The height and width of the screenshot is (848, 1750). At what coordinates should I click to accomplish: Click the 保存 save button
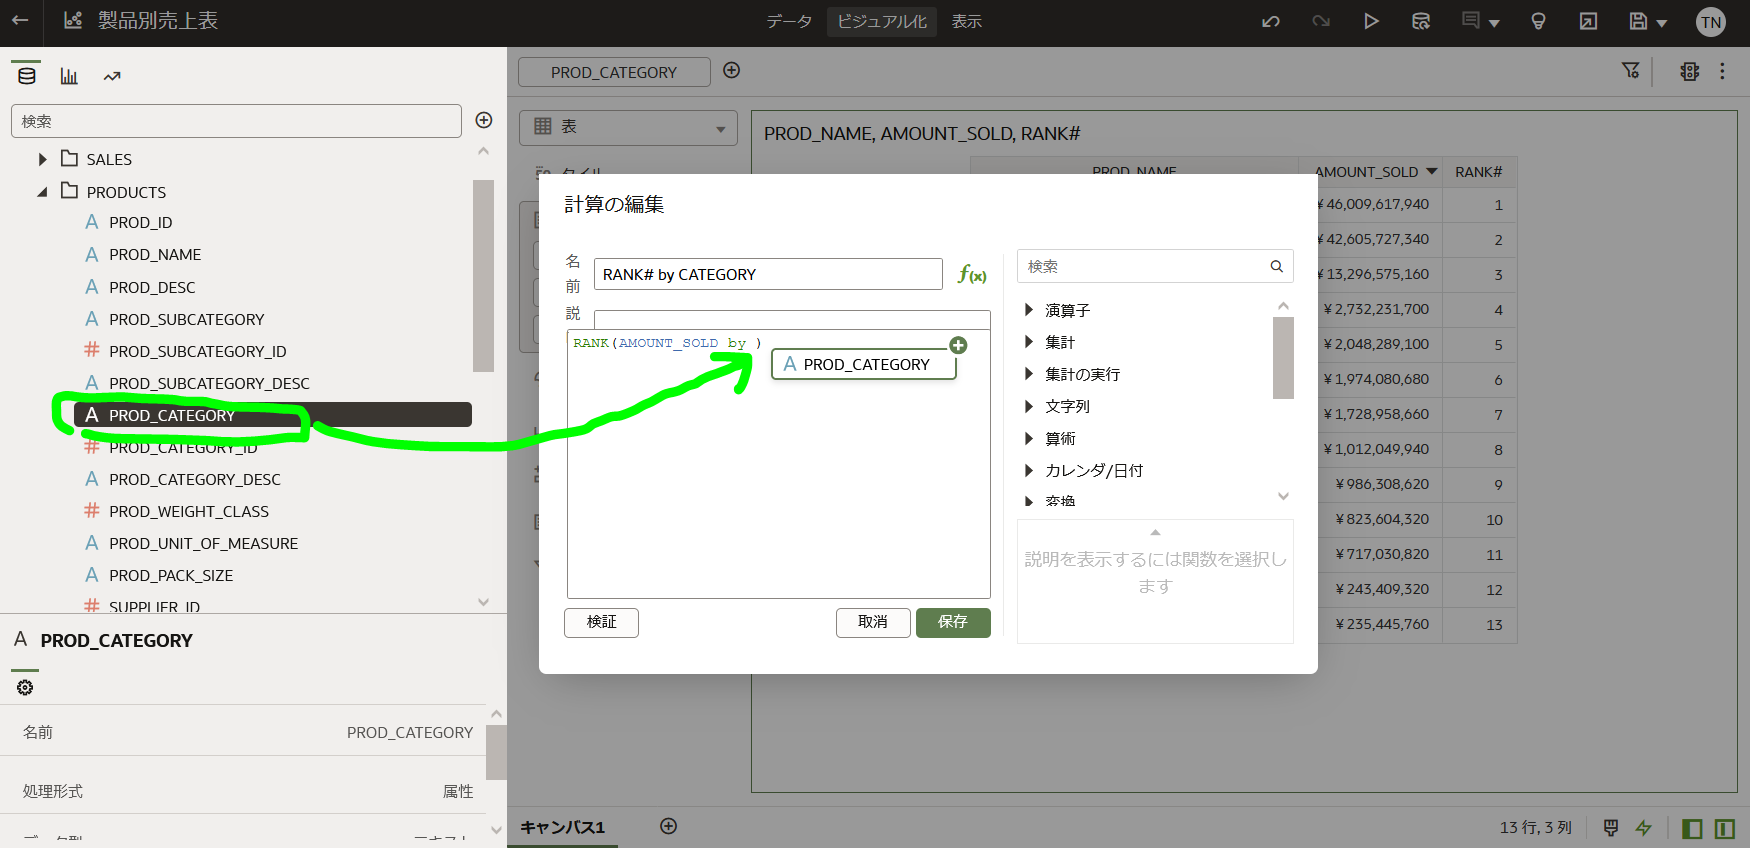tap(953, 622)
